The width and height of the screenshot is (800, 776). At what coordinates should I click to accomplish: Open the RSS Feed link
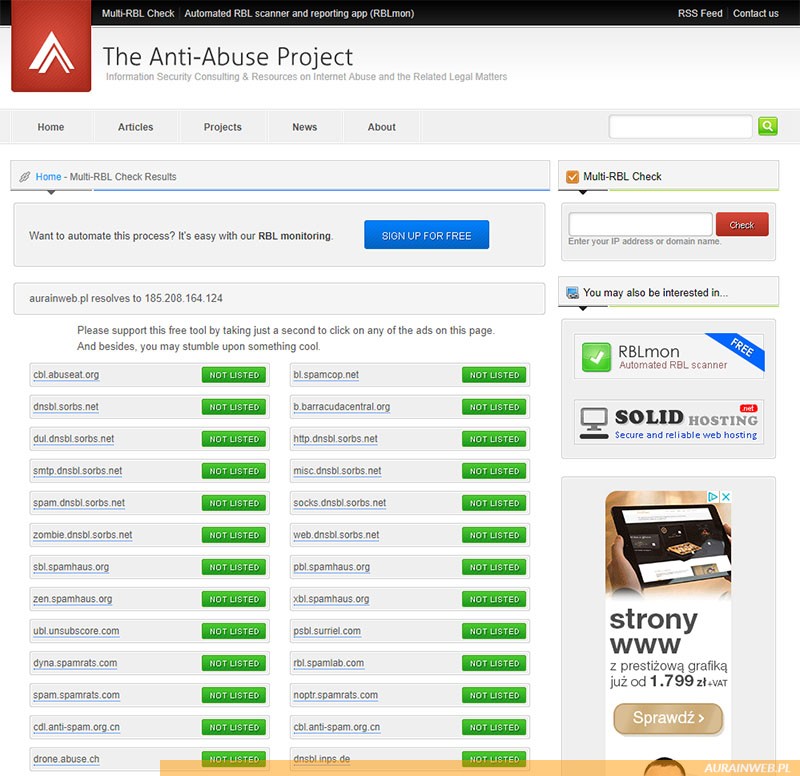click(700, 13)
